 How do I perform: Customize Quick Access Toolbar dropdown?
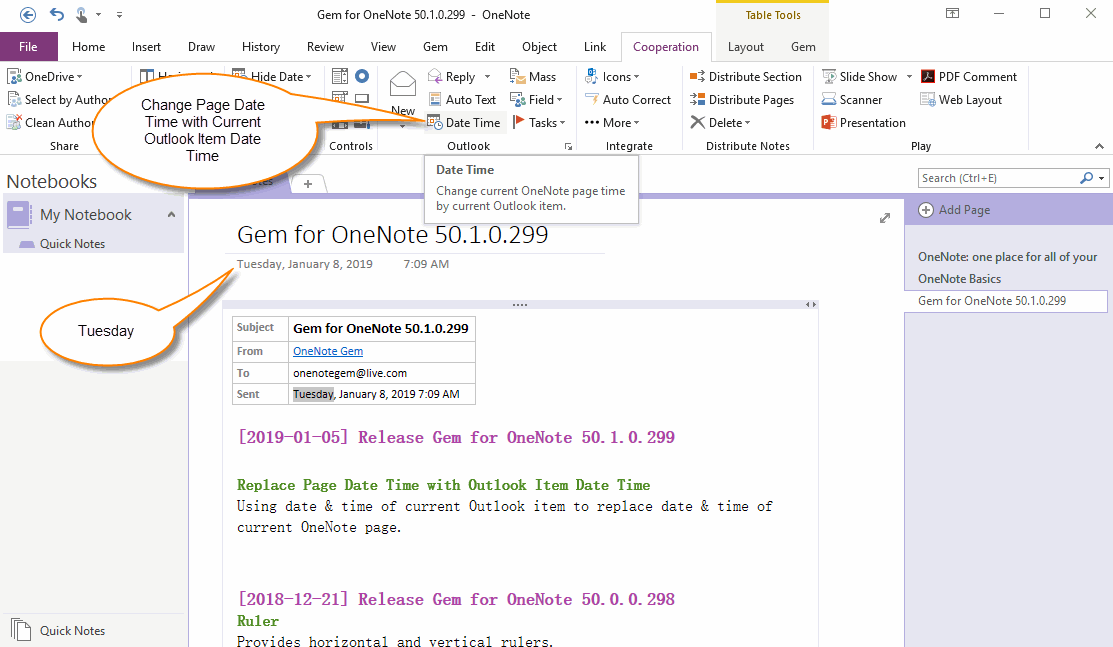coord(119,14)
